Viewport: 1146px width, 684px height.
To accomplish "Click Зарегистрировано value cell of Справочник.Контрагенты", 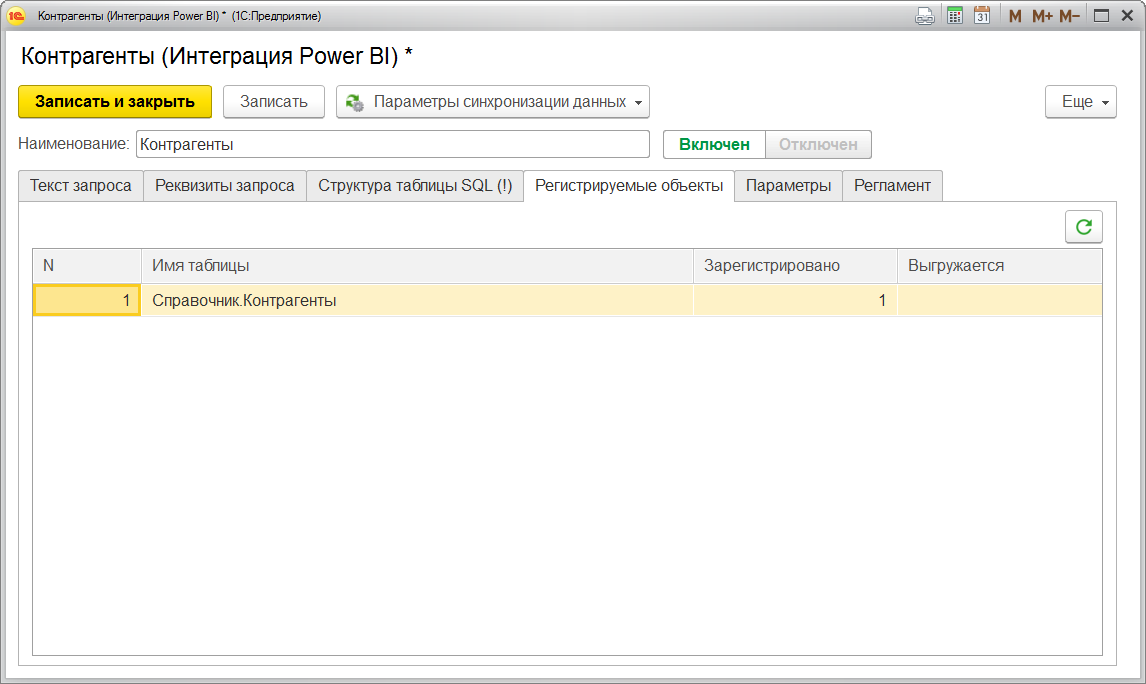I will 795,300.
